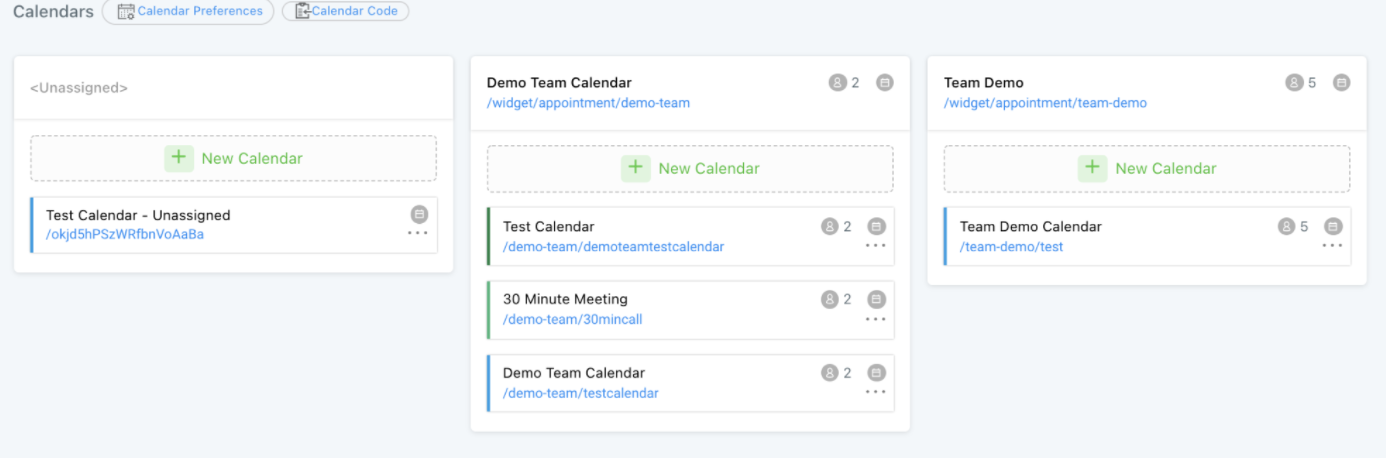
Task: Open Calendar Code
Action: pyautogui.click(x=346, y=11)
